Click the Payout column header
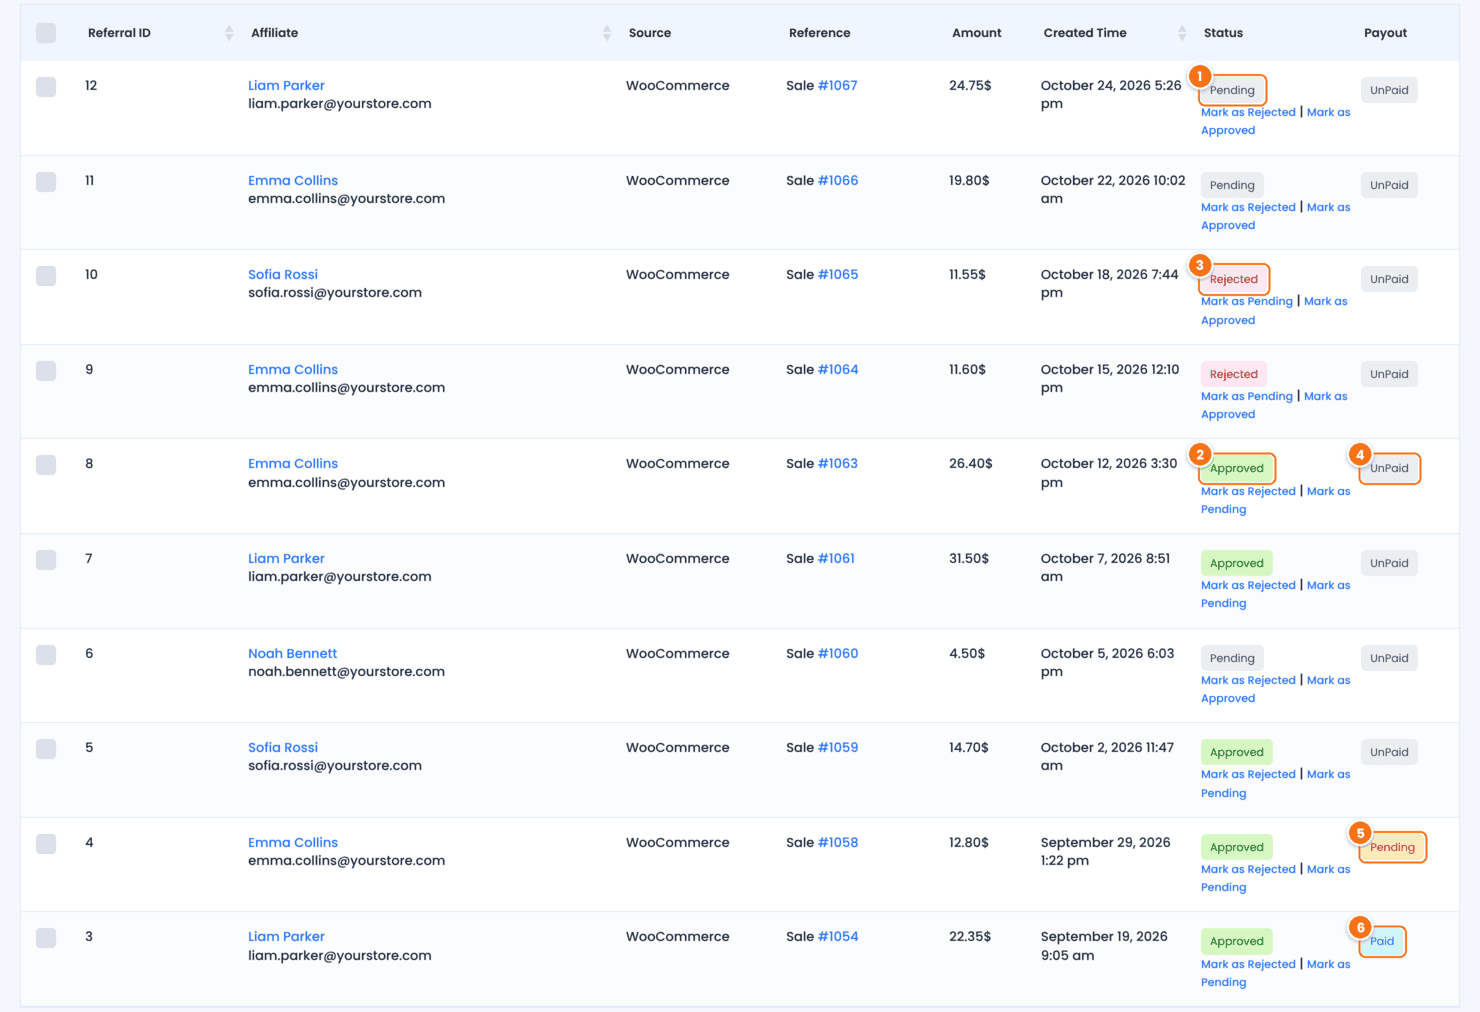The width and height of the screenshot is (1480, 1012). coord(1385,33)
